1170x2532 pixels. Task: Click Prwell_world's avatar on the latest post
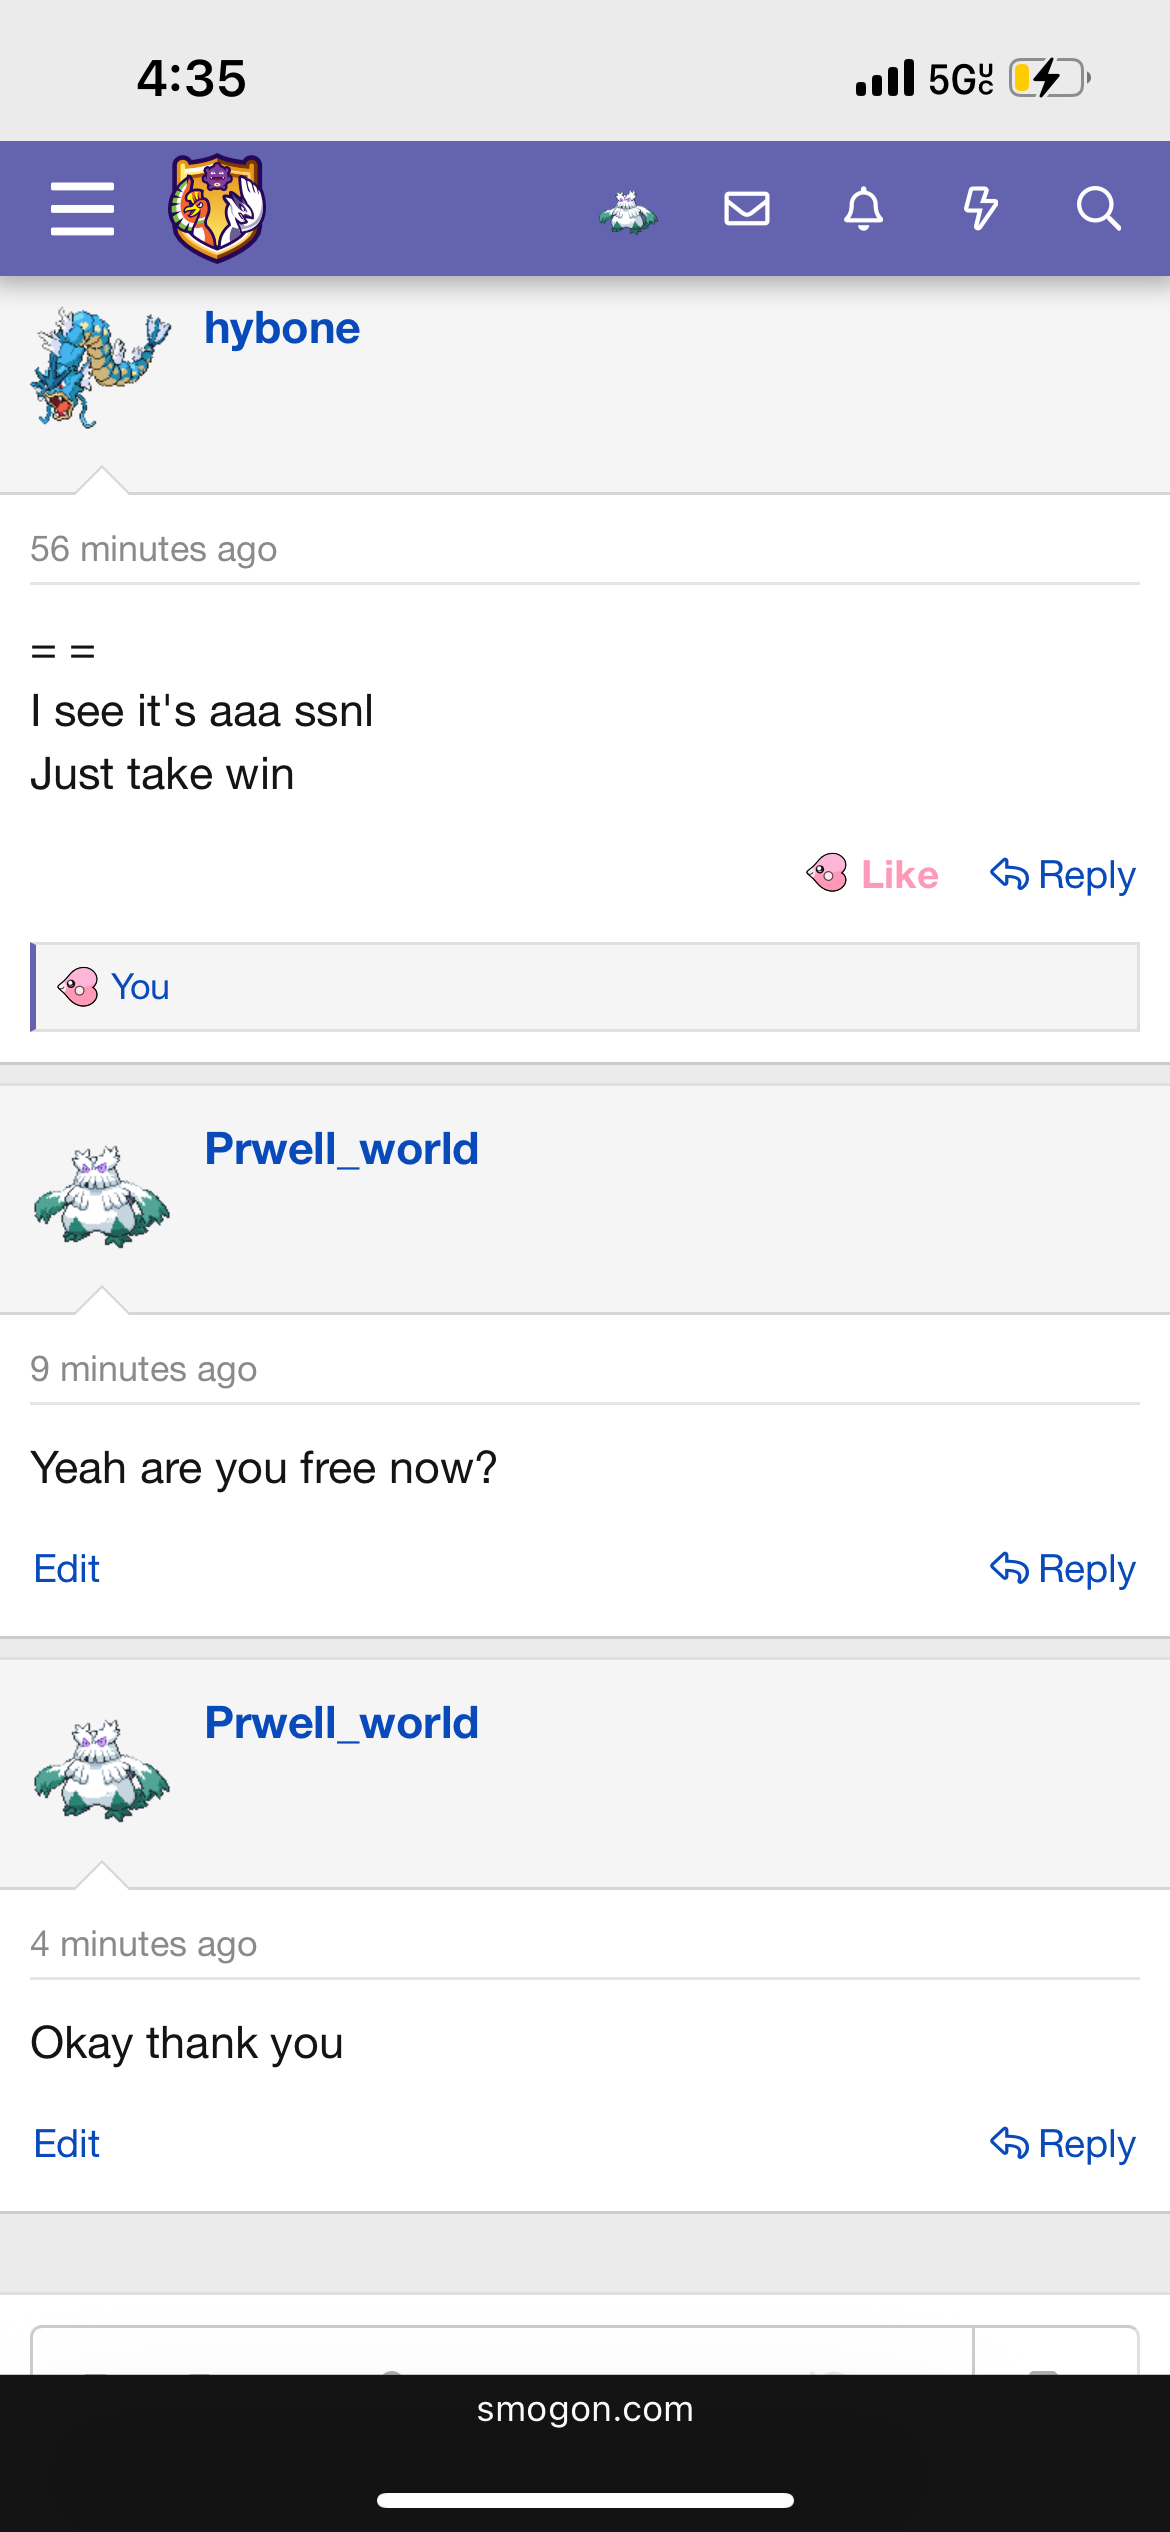pyautogui.click(x=101, y=1771)
